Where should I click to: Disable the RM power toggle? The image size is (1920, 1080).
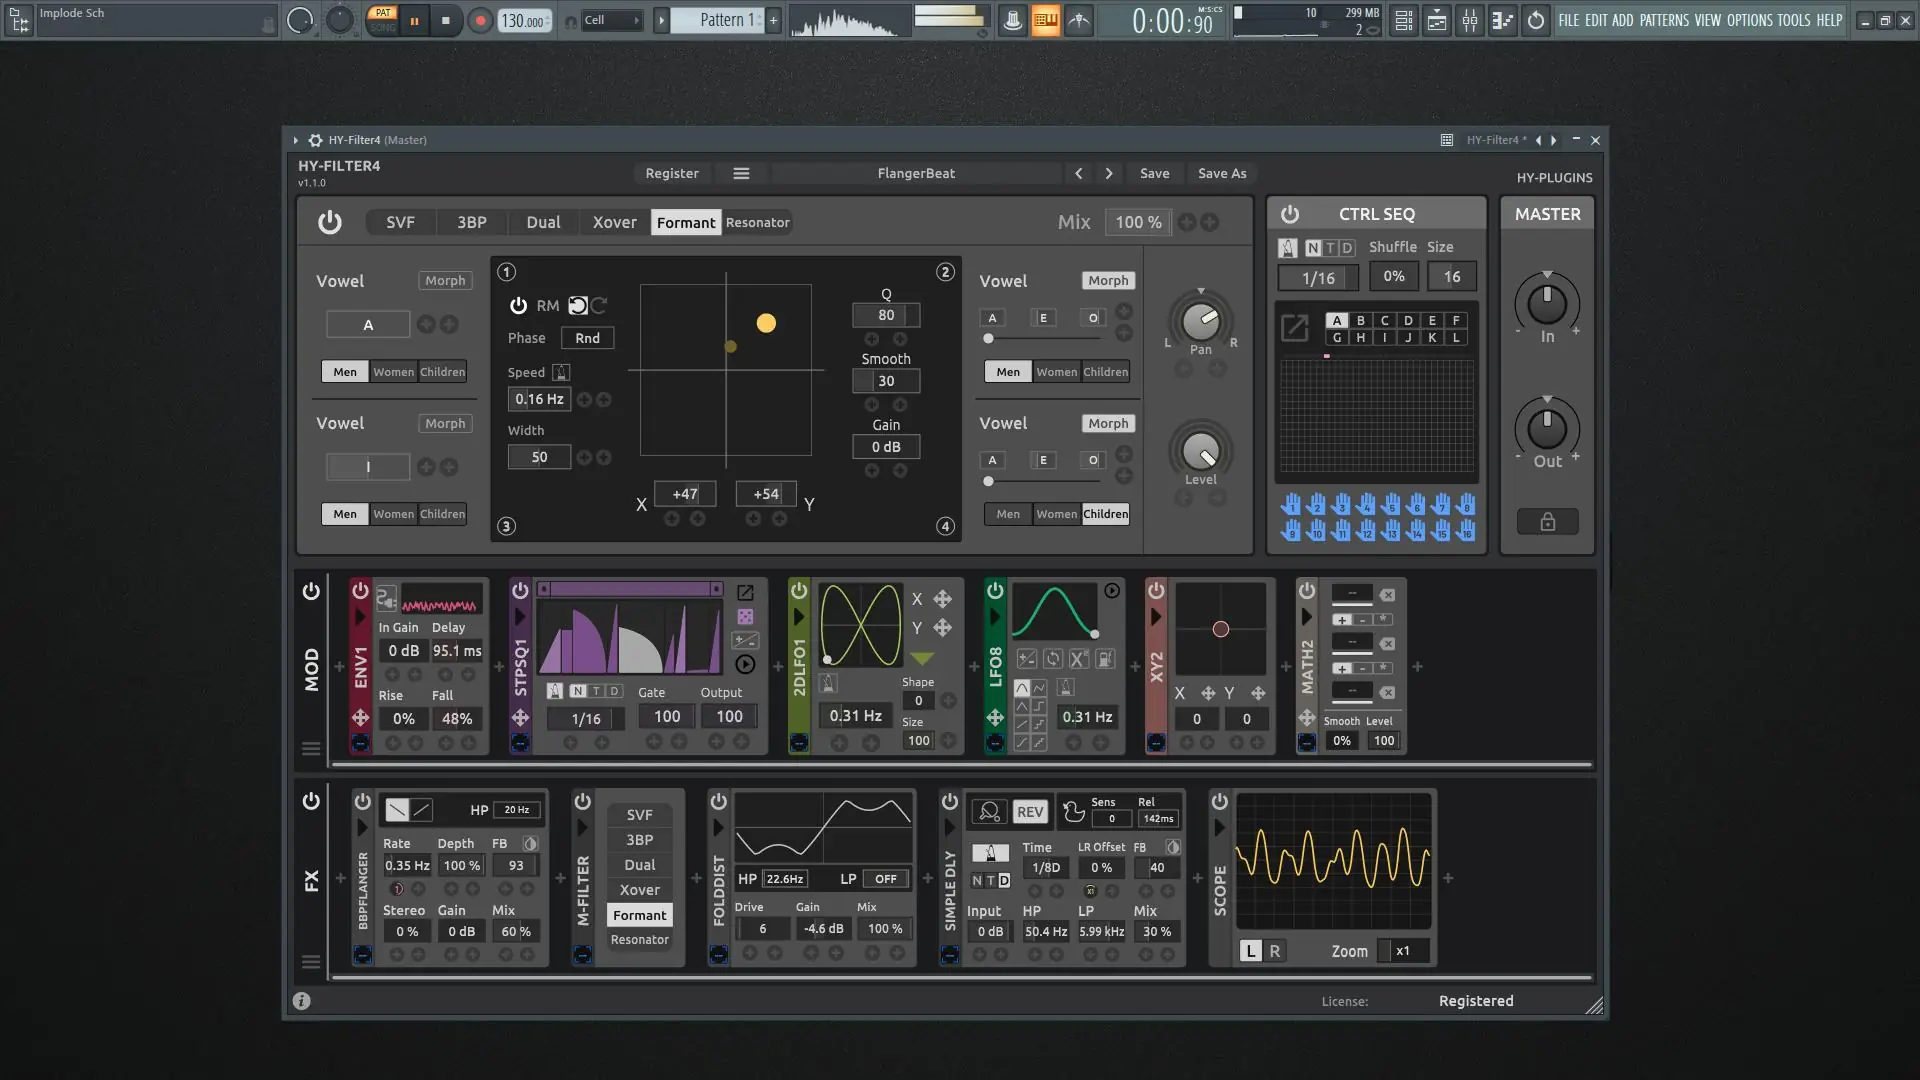[518, 305]
